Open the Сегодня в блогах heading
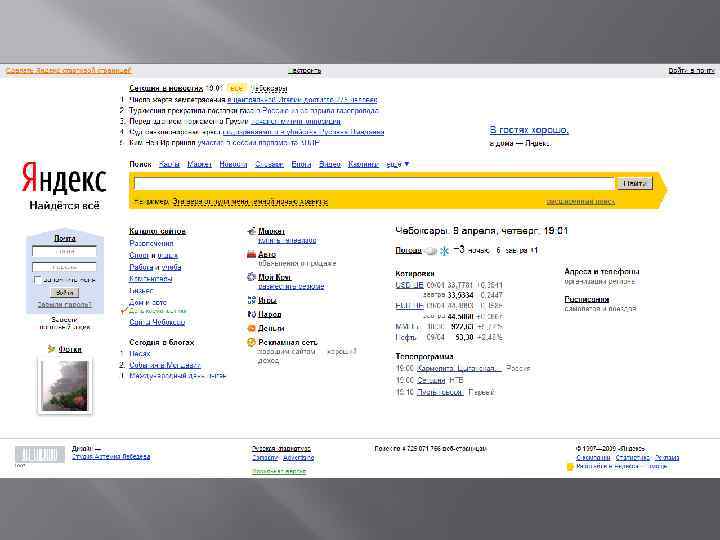 coord(162,342)
